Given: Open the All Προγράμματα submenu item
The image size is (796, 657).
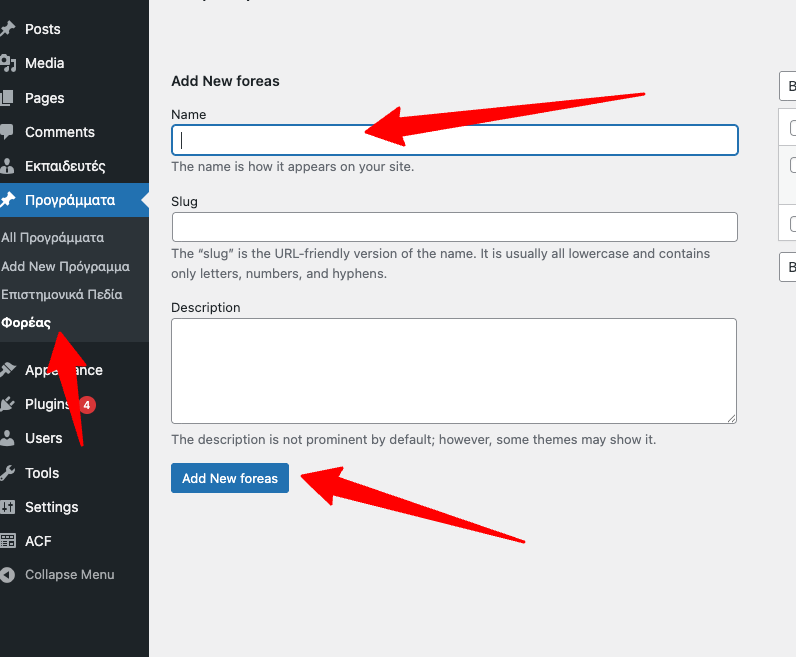Looking at the screenshot, I should [53, 238].
